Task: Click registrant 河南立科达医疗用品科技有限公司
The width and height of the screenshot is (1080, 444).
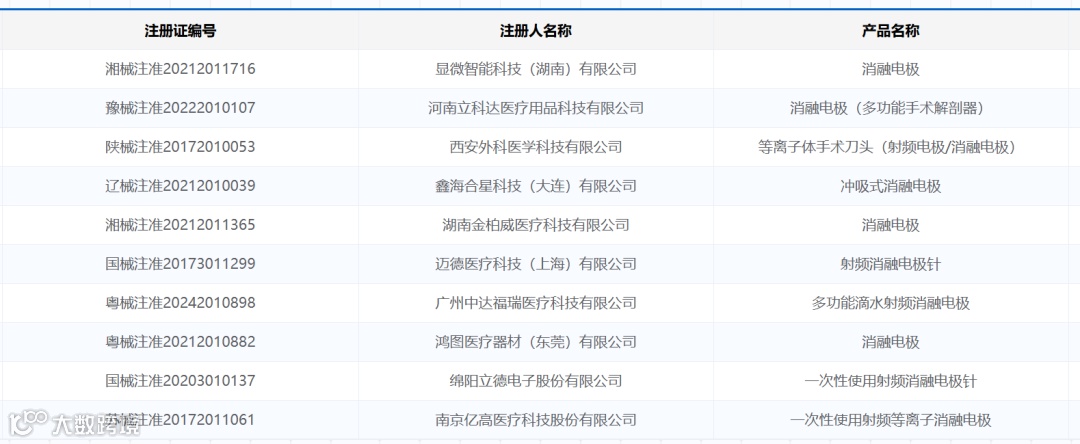Action: (536, 108)
